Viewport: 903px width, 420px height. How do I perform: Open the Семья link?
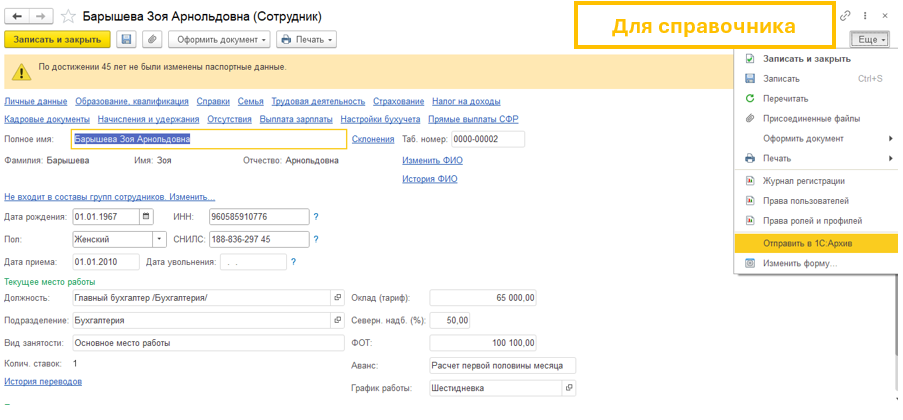coord(251,101)
